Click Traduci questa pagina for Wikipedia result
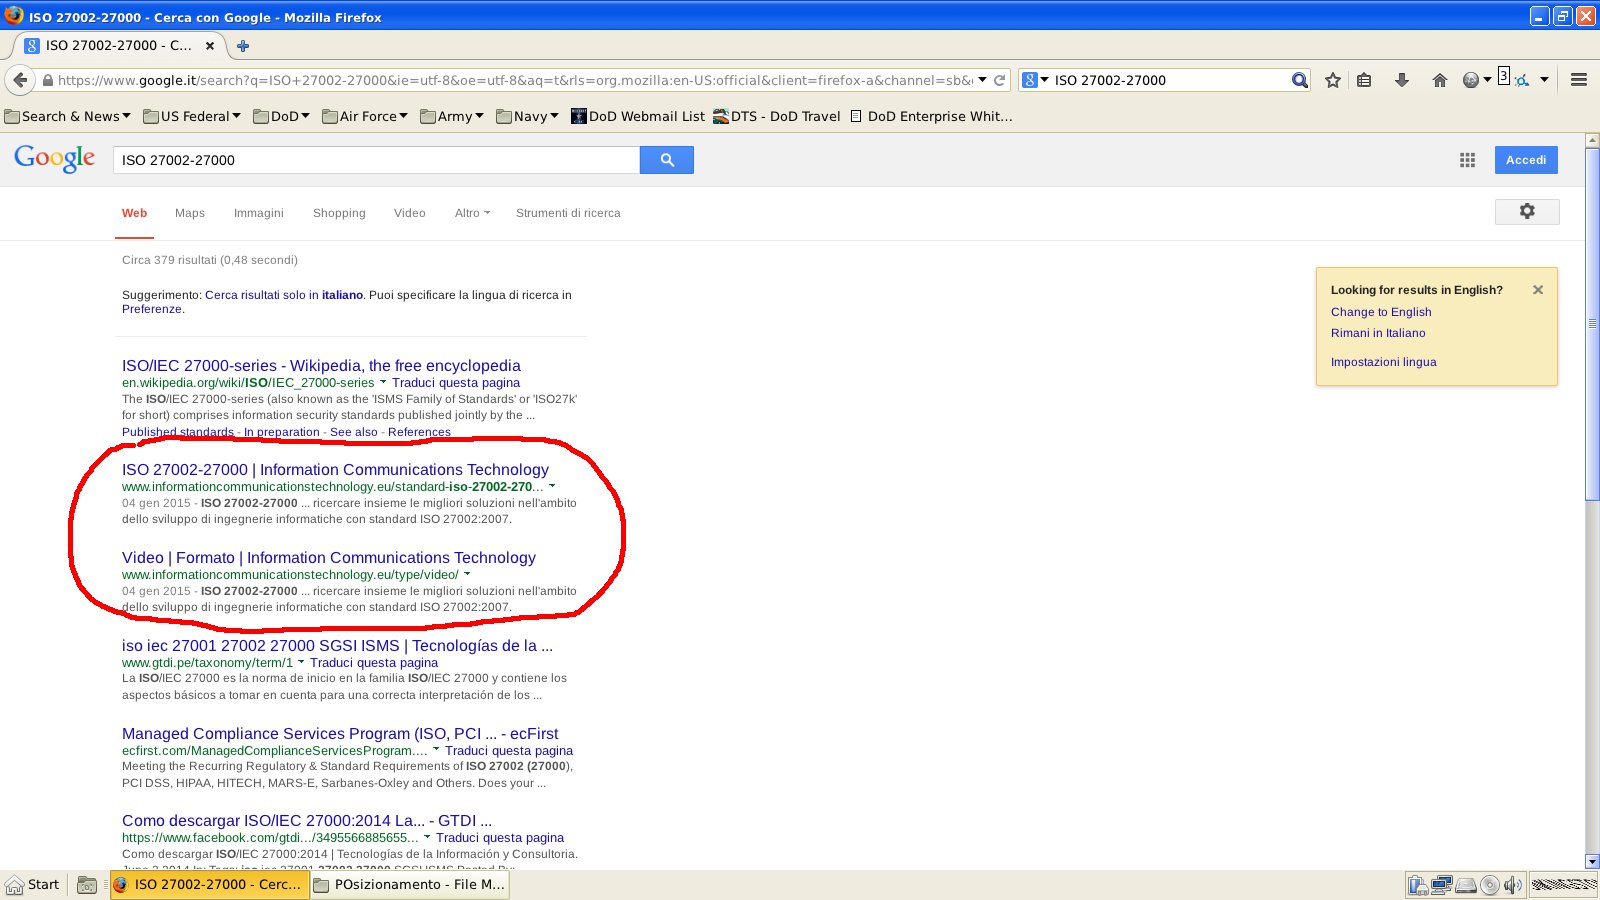The image size is (1600, 900). (456, 383)
